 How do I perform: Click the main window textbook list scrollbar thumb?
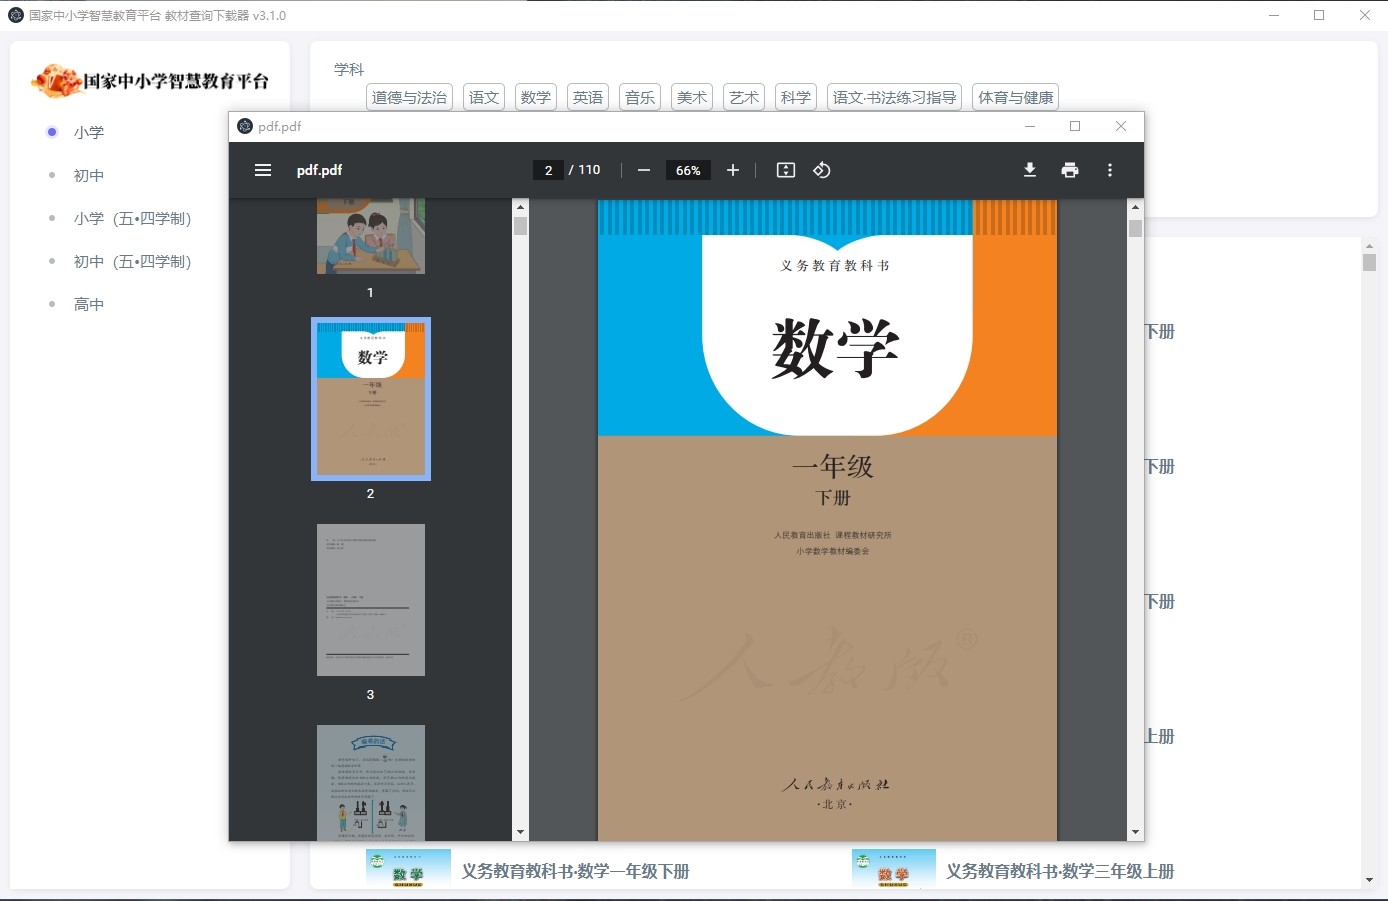click(x=1369, y=262)
